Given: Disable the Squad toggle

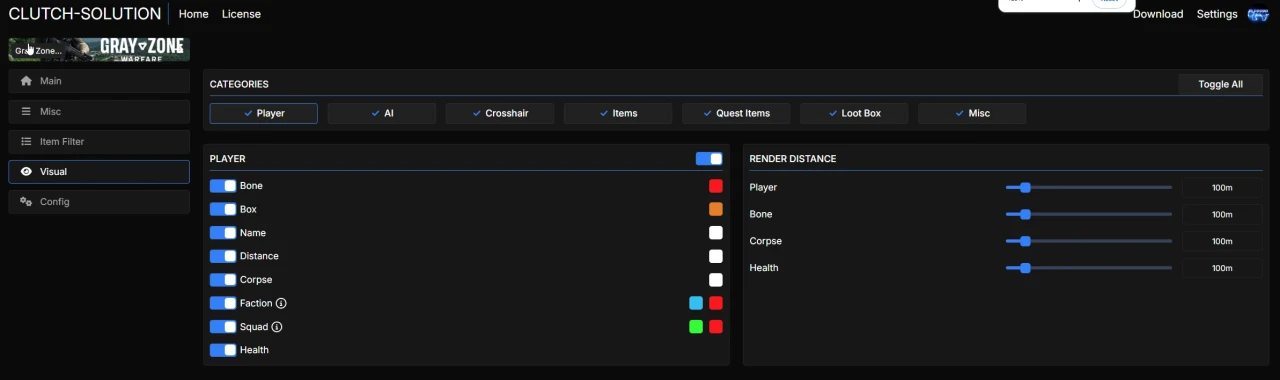Looking at the screenshot, I should coord(223,326).
